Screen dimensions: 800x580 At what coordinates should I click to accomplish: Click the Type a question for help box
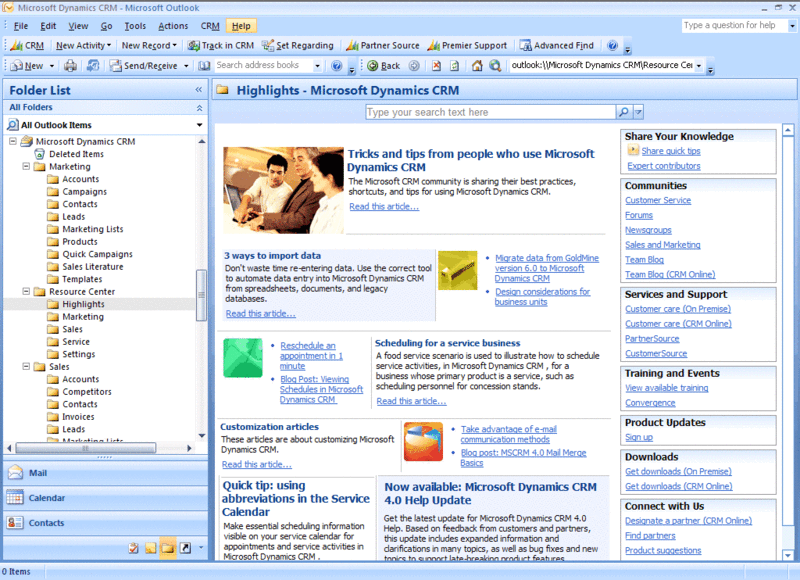[734, 25]
